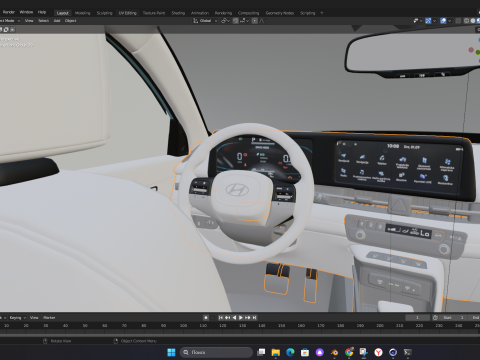The width and height of the screenshot is (480, 360).
Task: Click the Blender icon on the taskbar
Action: pos(334,352)
